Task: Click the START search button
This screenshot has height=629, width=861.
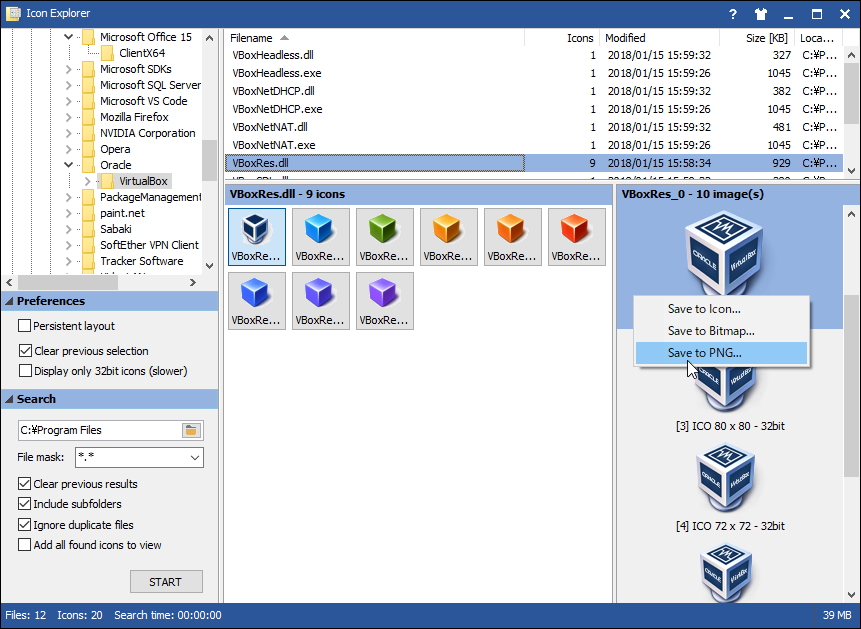Action: pyautogui.click(x=166, y=582)
